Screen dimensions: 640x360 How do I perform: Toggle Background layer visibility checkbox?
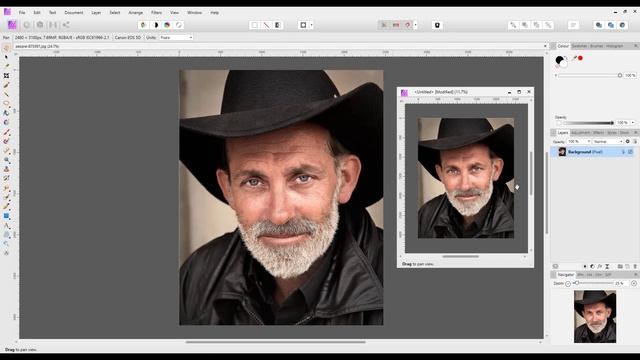(x=630, y=152)
